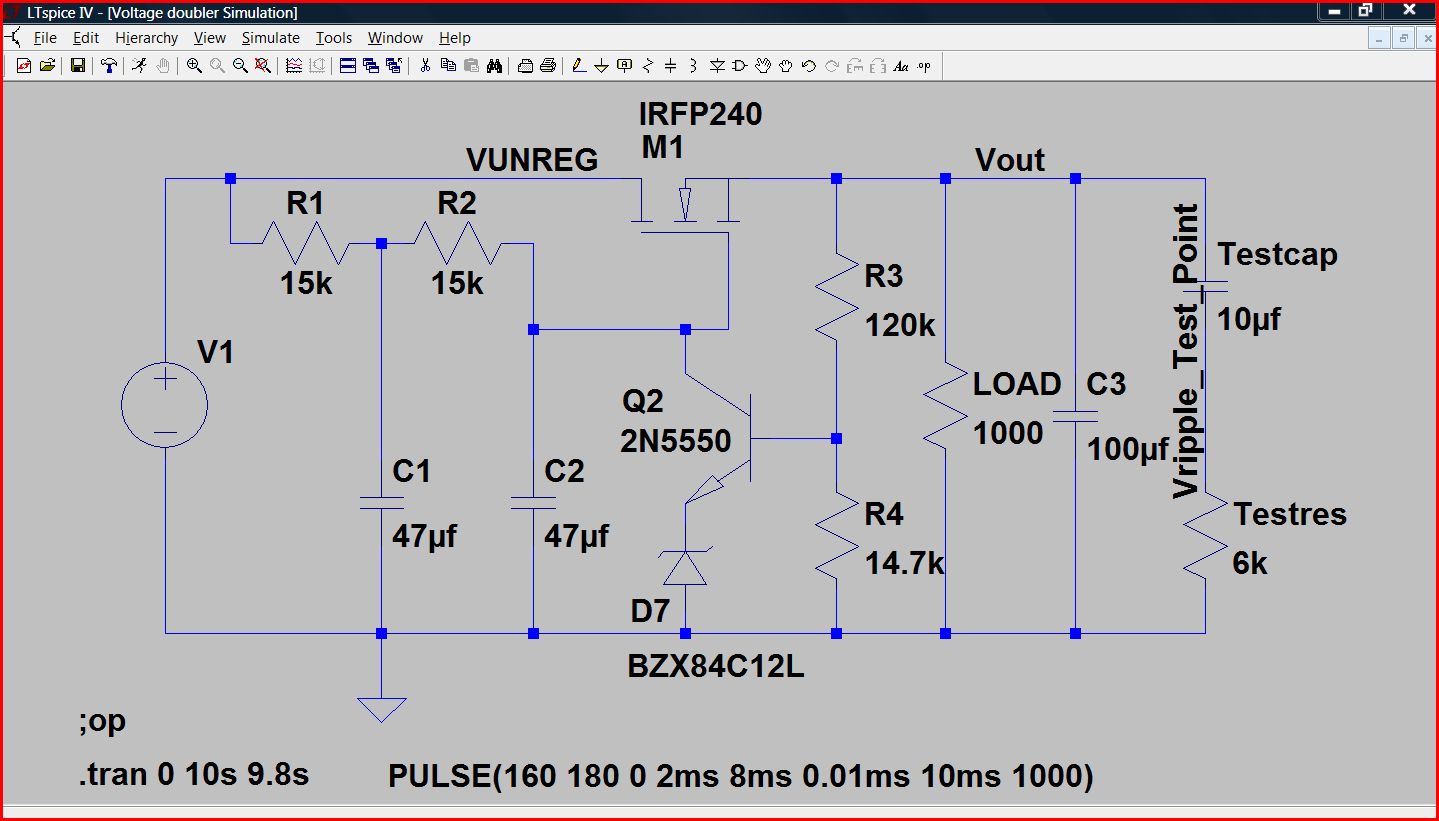1439x821 pixels.
Task: Click the .tran 0 10s 9.8s directive
Action: 192,775
